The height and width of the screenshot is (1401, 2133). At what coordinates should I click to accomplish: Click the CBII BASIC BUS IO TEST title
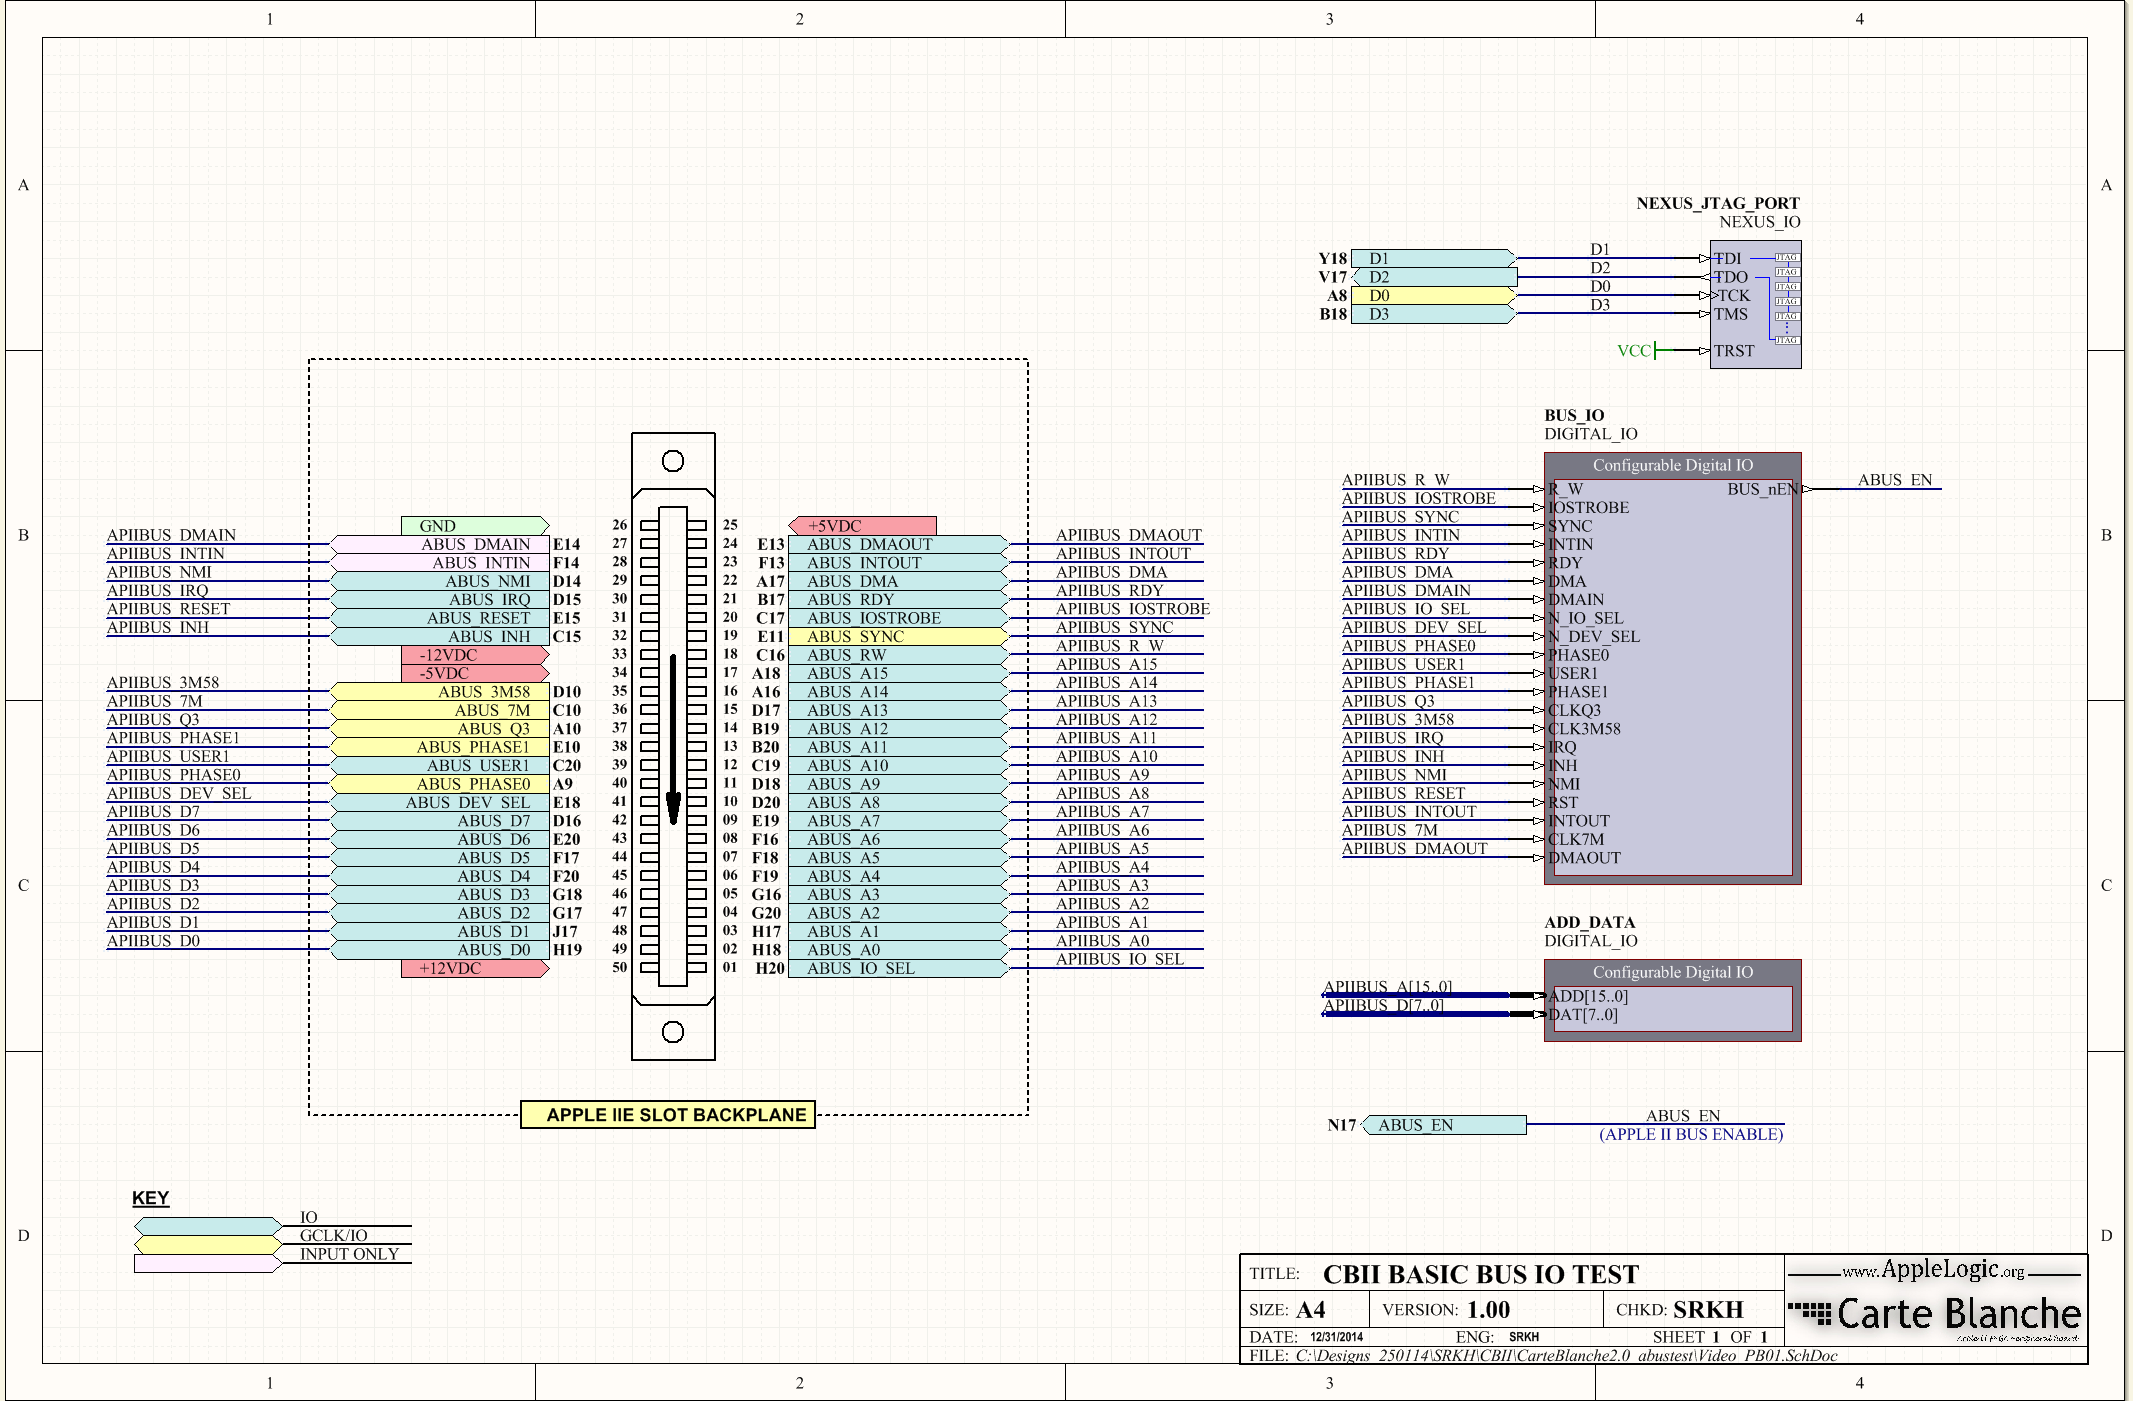1481,1274
